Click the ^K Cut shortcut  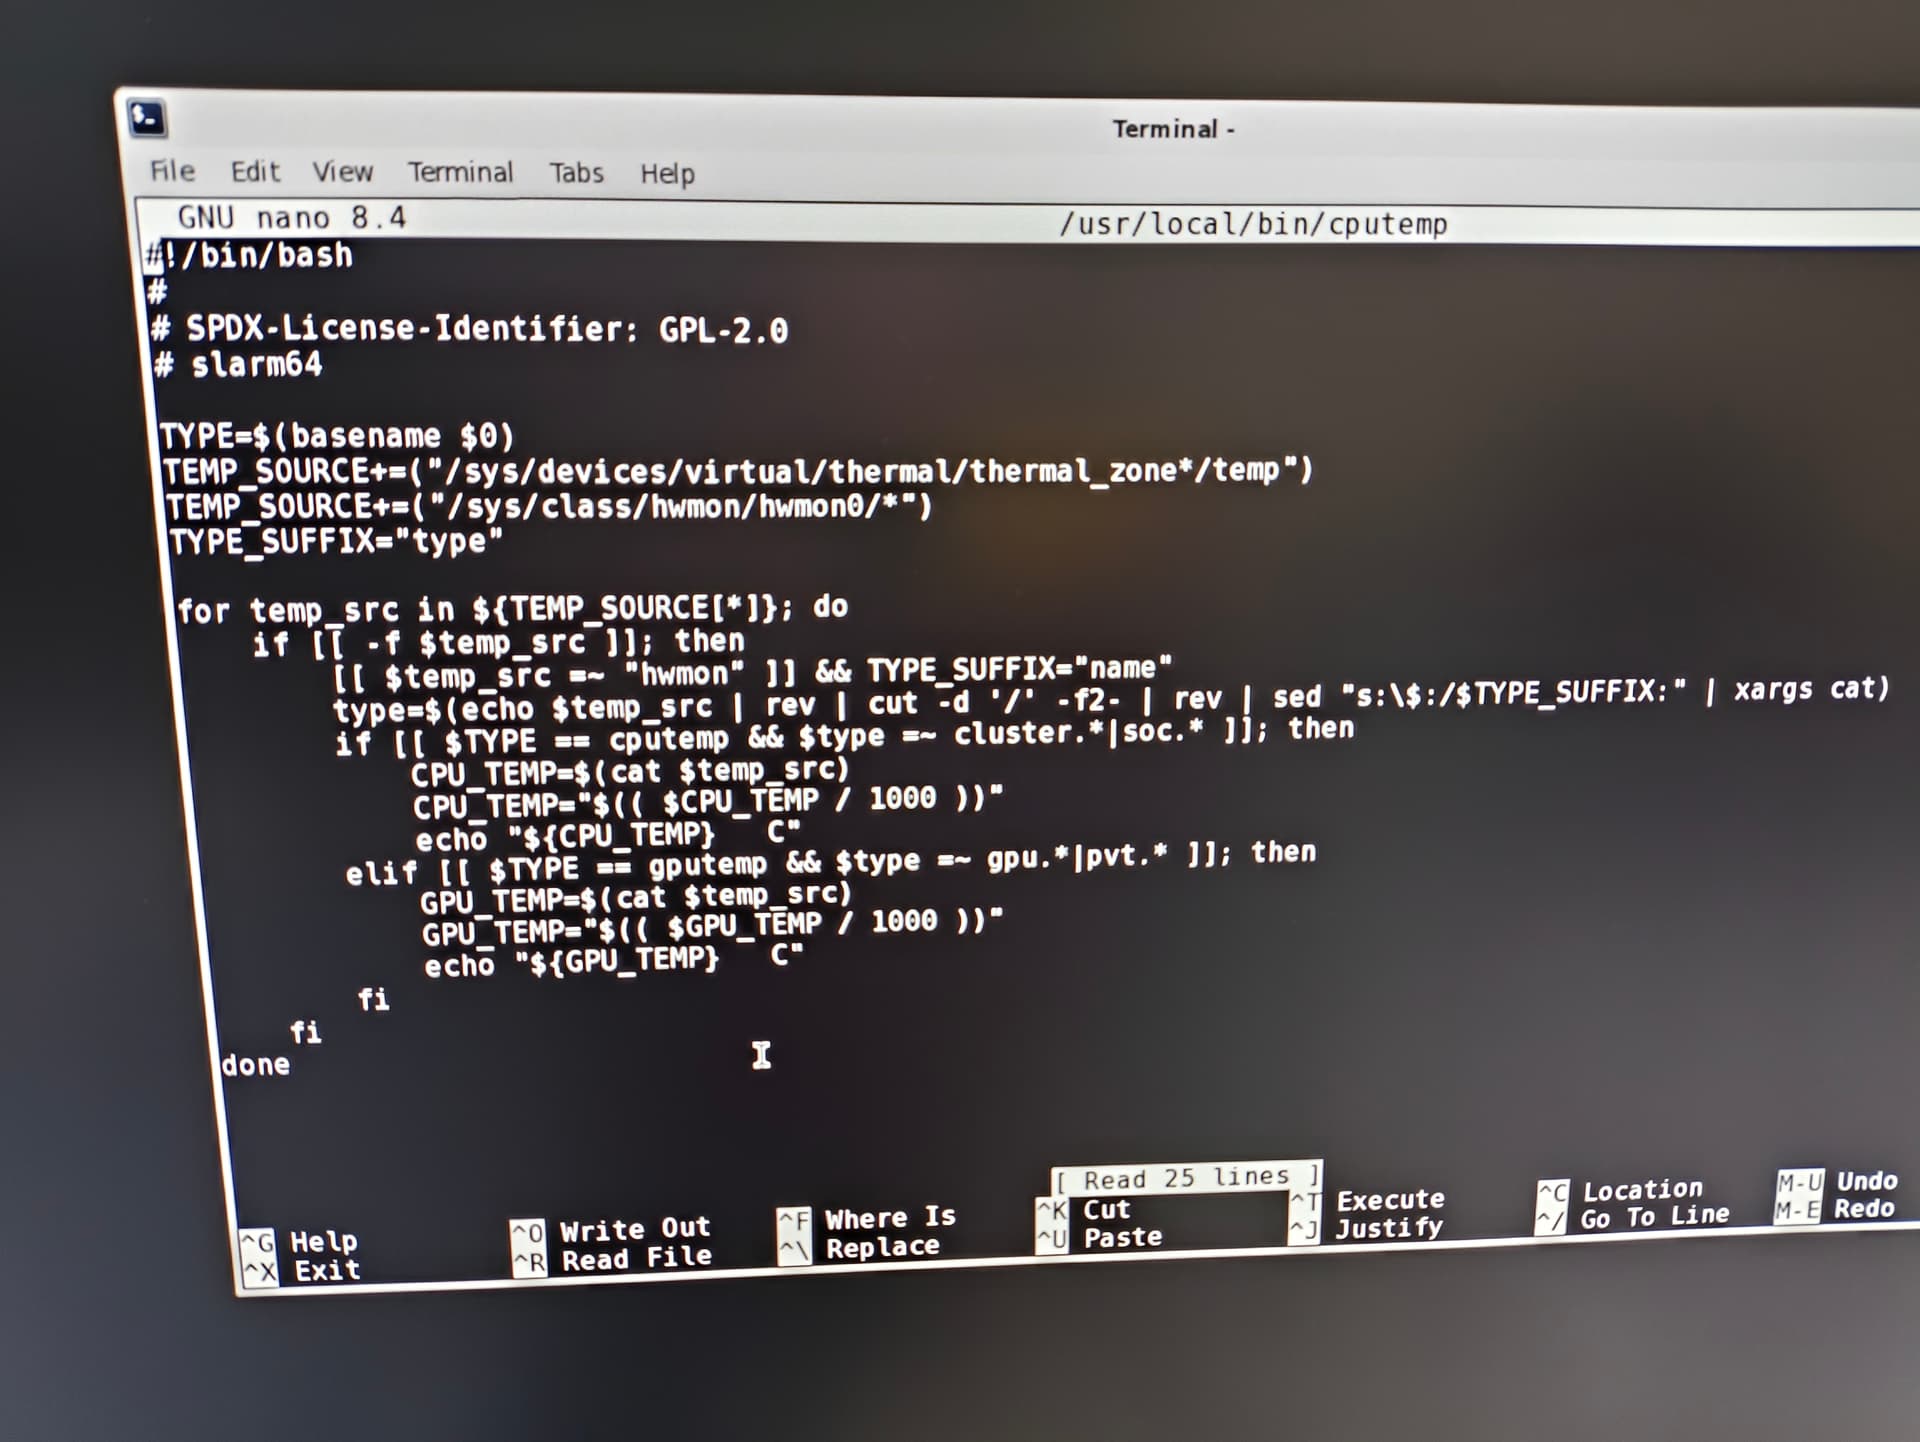click(1084, 1210)
